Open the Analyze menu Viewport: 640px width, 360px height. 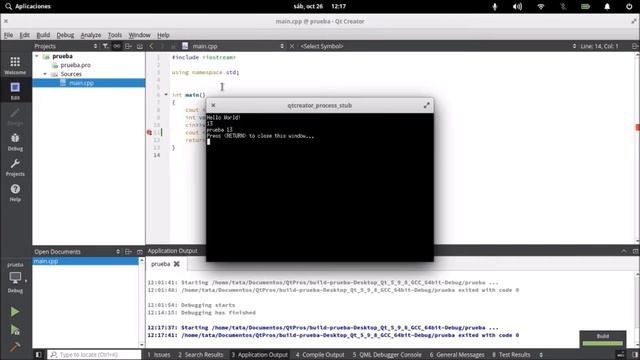91,35
